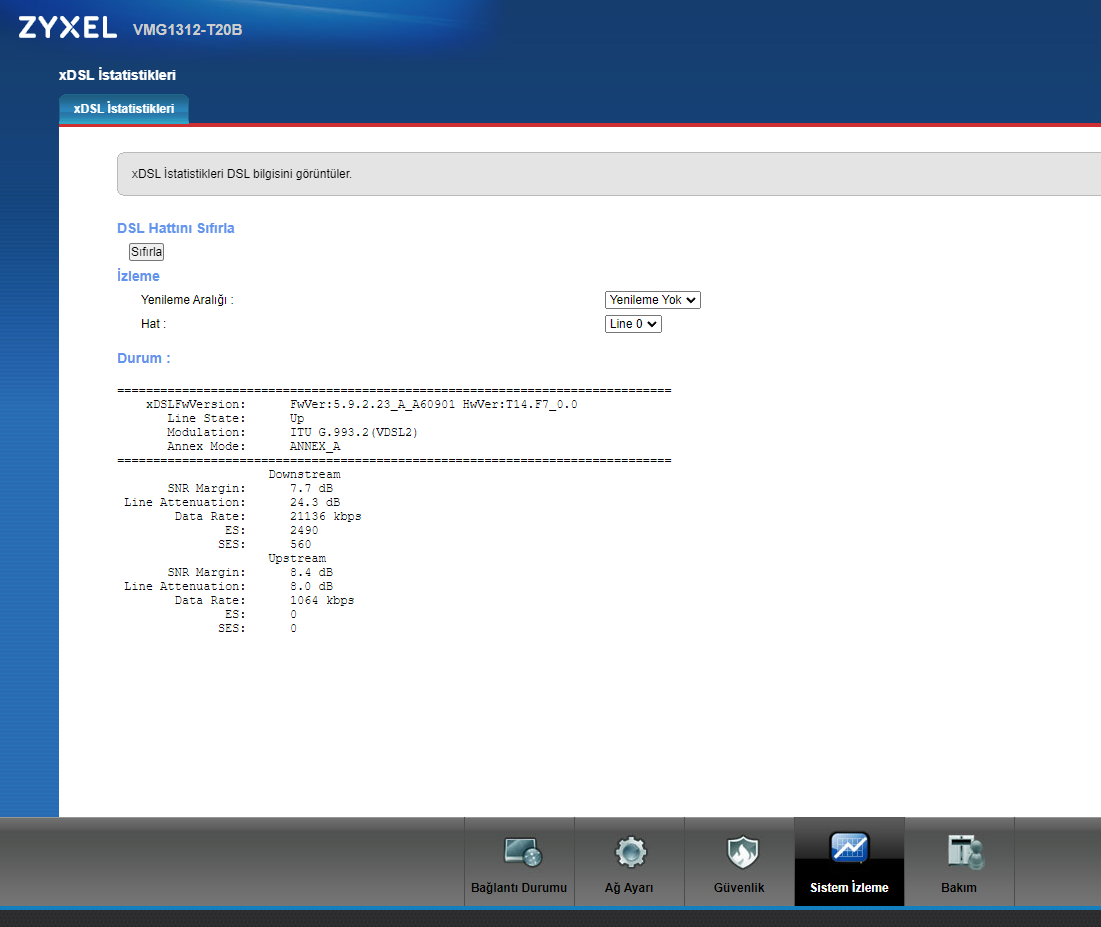The image size is (1101, 927).
Task: Click the DSL Hattını Sıfırla heading
Action: 176,228
